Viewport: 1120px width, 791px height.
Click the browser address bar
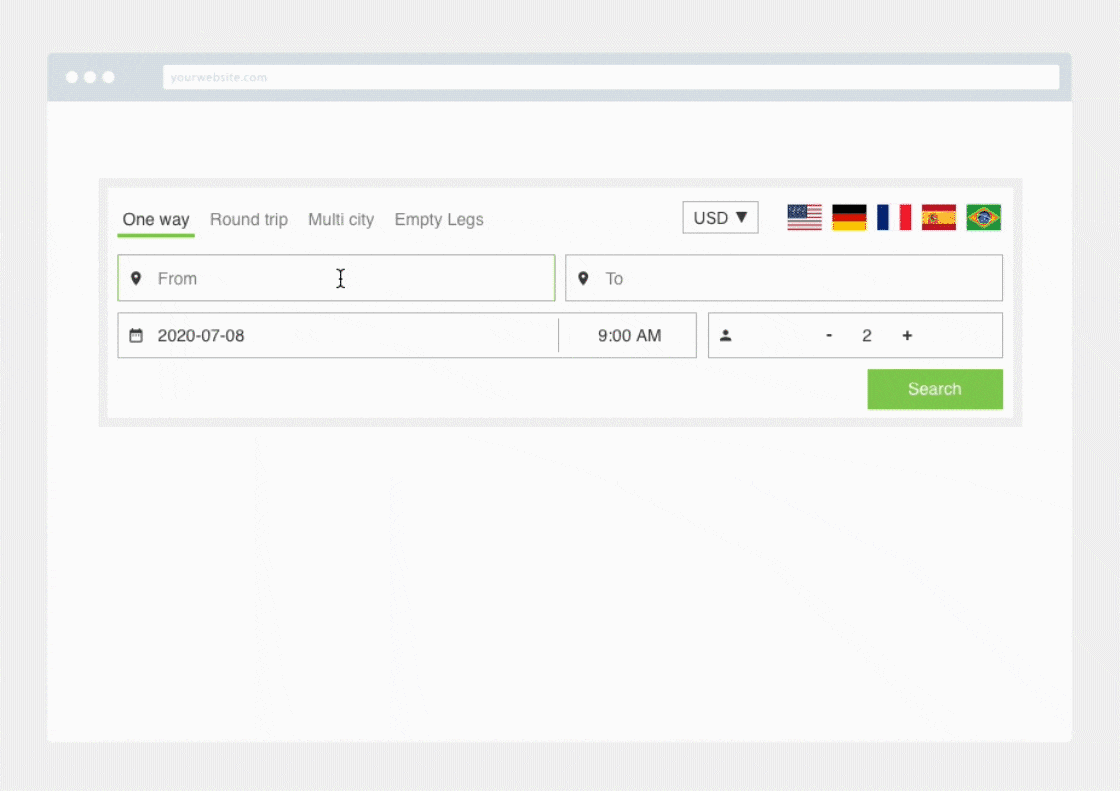(610, 77)
